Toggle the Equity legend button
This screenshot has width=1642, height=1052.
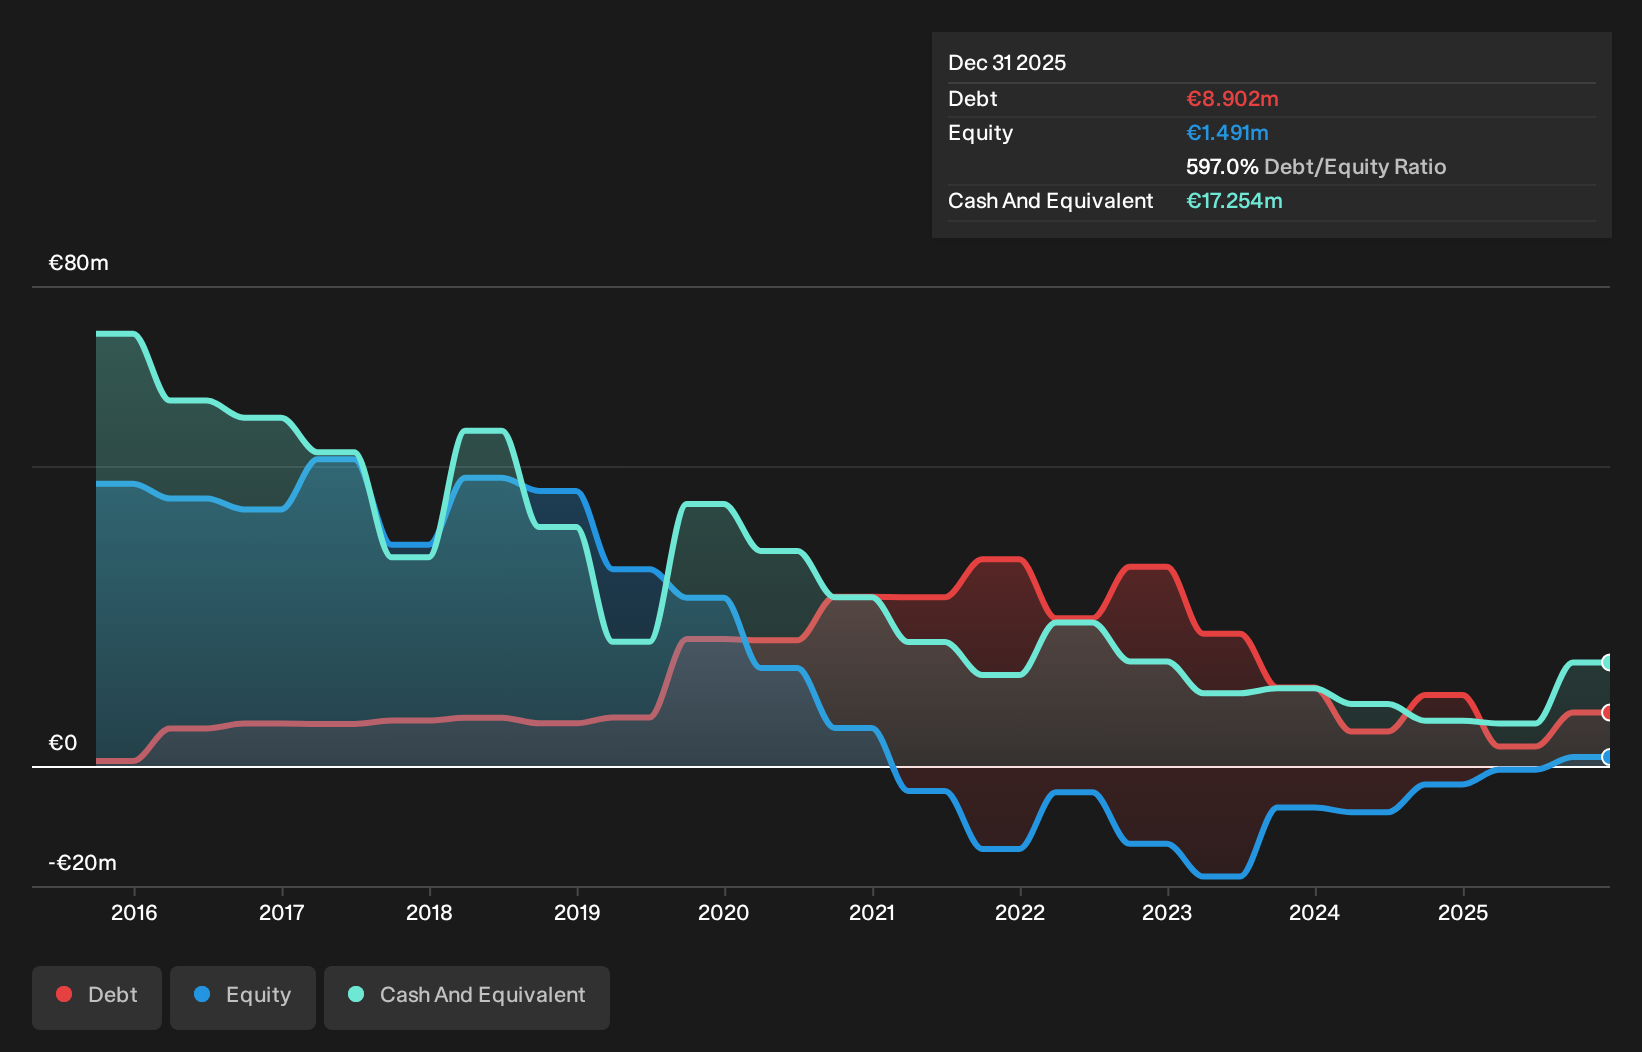click(x=243, y=997)
